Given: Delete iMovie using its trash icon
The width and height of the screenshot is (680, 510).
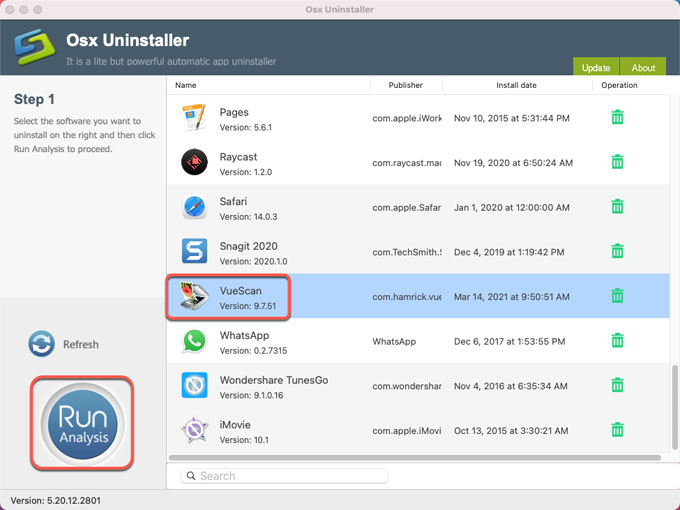Looking at the screenshot, I should [617, 430].
